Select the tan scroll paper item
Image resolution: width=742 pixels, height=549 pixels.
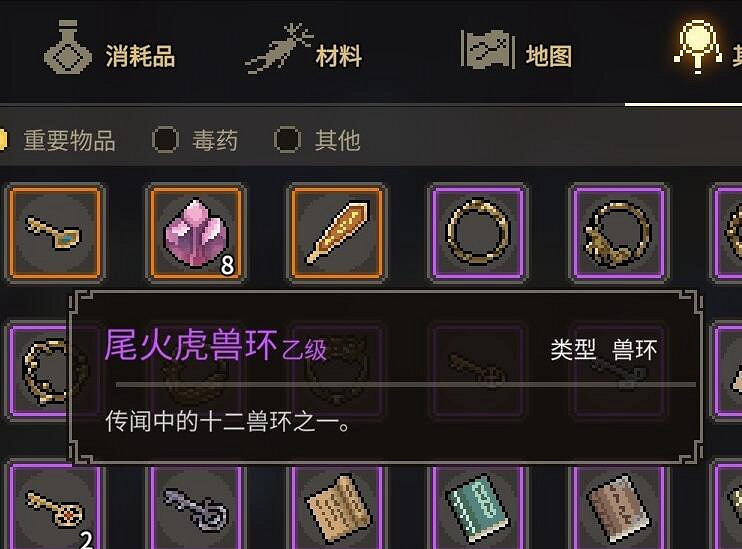coord(337,507)
